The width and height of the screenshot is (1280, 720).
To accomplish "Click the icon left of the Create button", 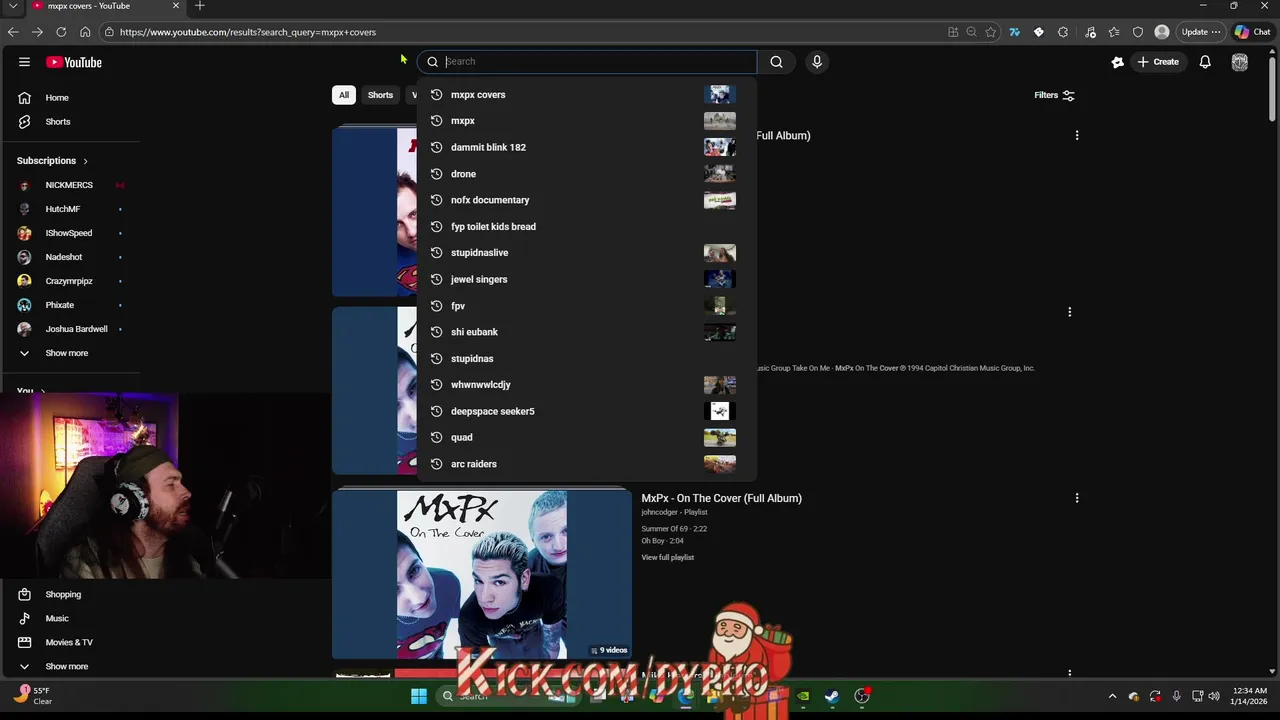I will tap(1118, 62).
